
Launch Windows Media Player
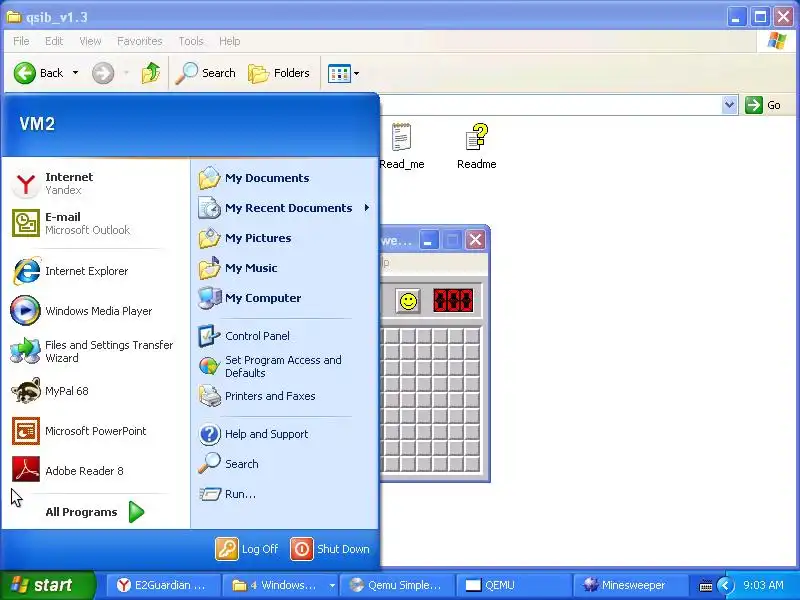pyautogui.click(x=95, y=311)
